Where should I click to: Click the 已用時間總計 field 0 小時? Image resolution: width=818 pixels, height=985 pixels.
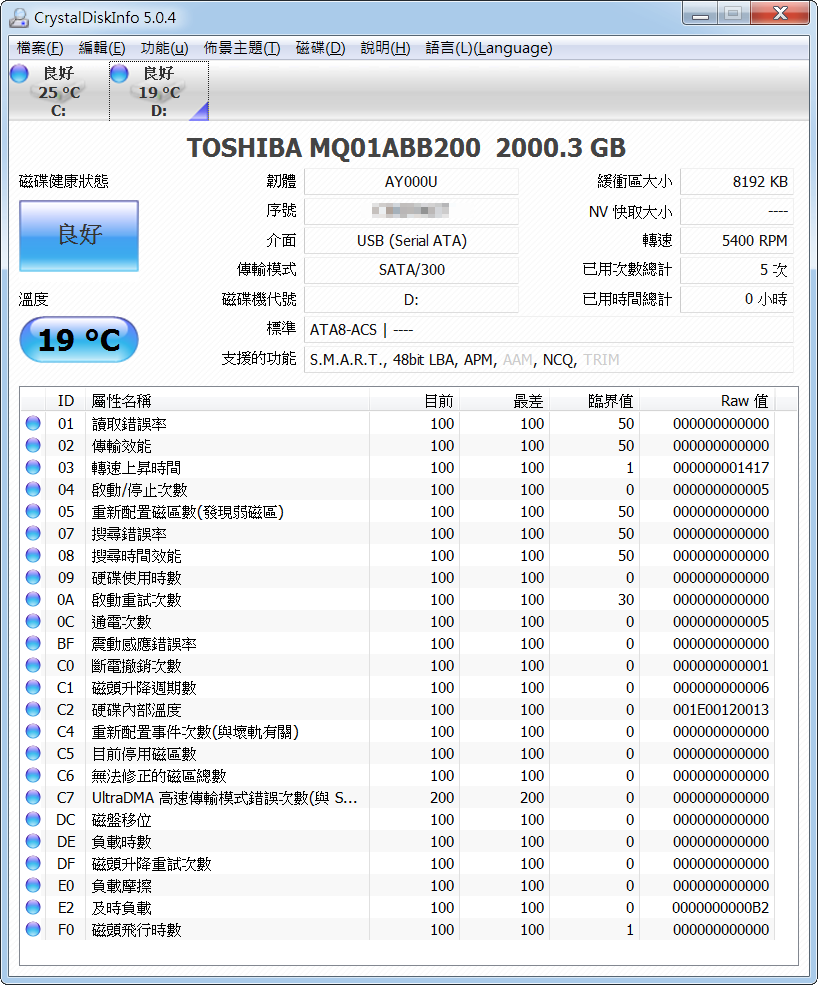click(x=737, y=300)
